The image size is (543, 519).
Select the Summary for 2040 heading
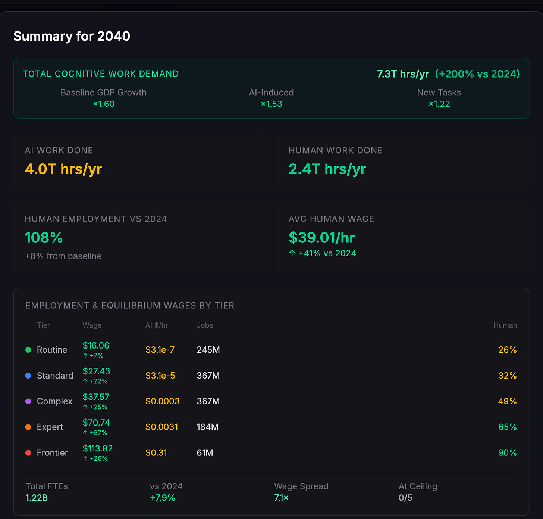72,36
